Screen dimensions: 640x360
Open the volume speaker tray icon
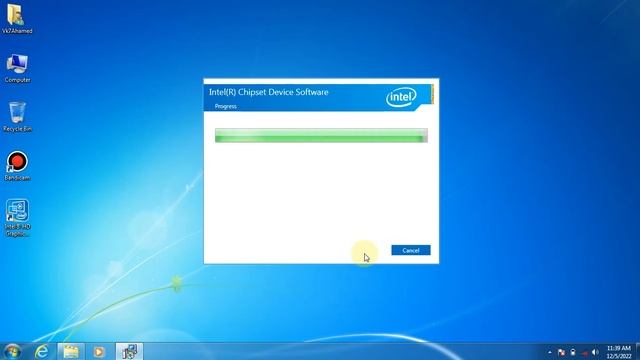click(595, 352)
